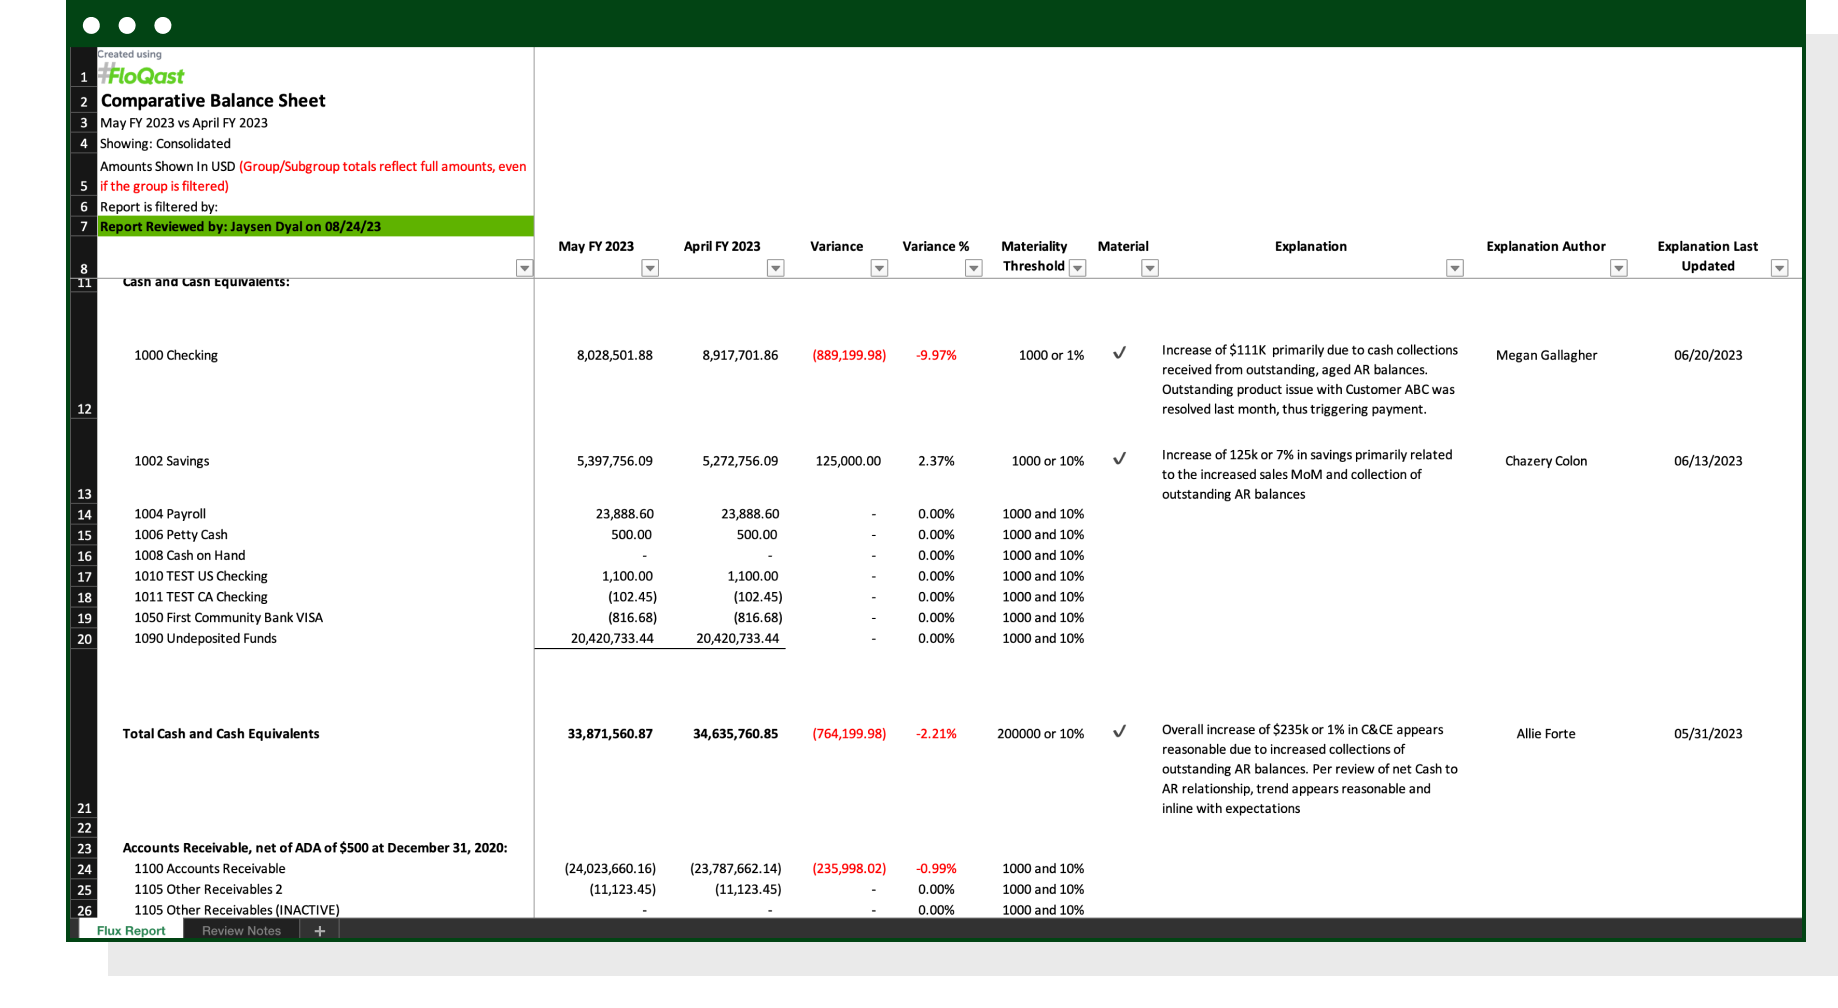Add a new sheet with the plus button
This screenshot has height=1008, width=1838.
(x=320, y=930)
